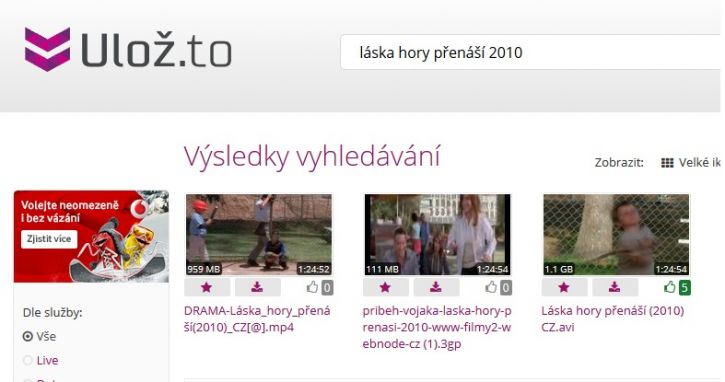Thumbs up the pribeh-vojaka 3gp file
The width and height of the screenshot is (725, 382).
point(491,288)
